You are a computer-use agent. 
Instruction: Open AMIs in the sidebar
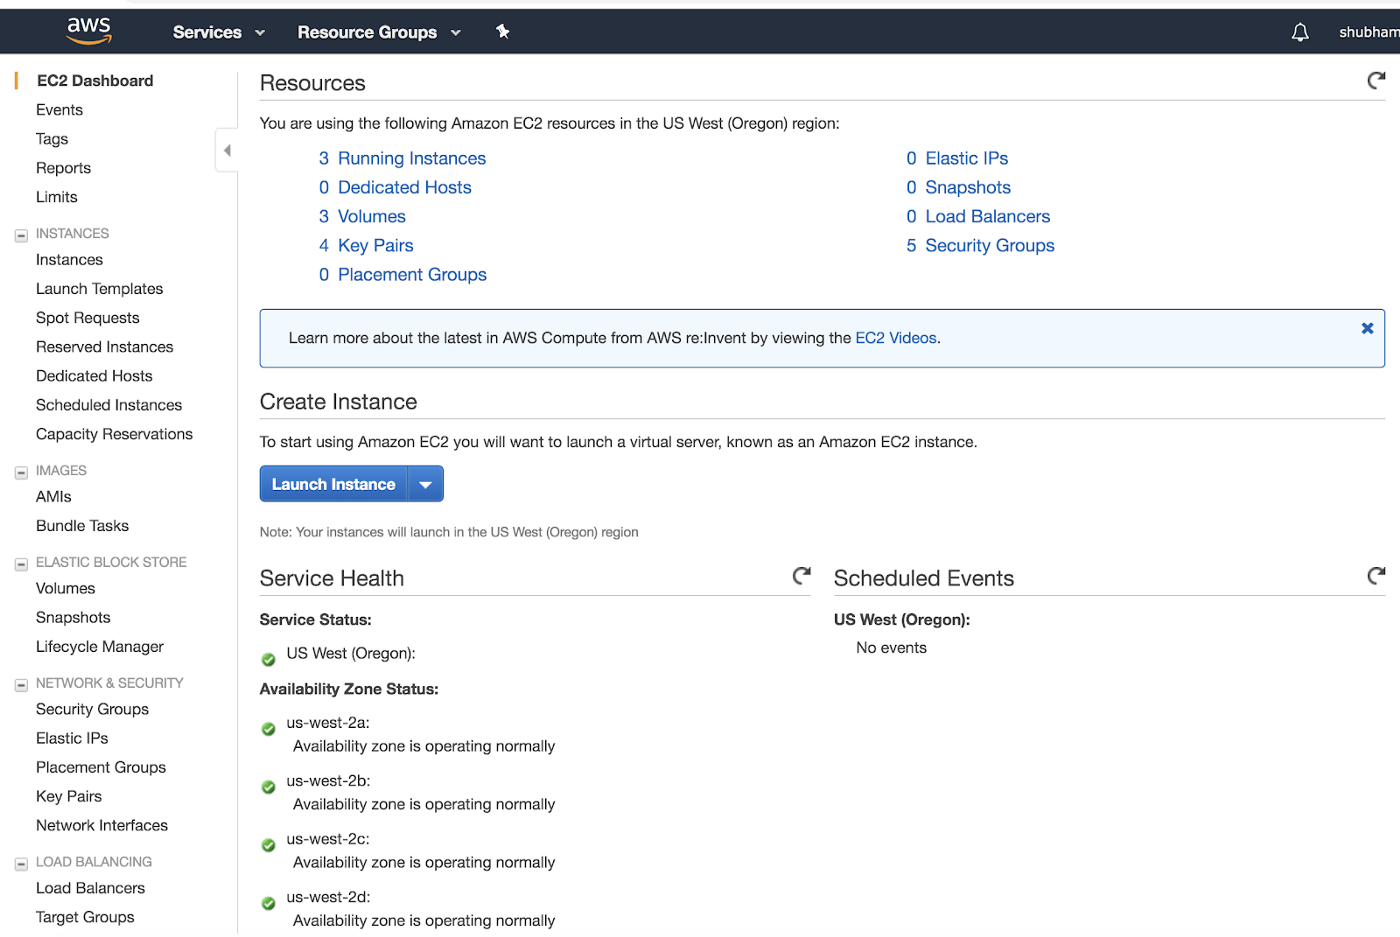[53, 497]
